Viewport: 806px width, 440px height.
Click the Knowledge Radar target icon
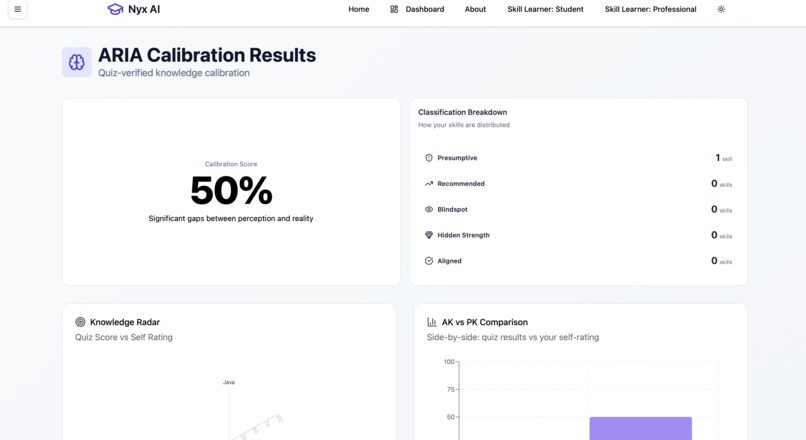point(80,322)
